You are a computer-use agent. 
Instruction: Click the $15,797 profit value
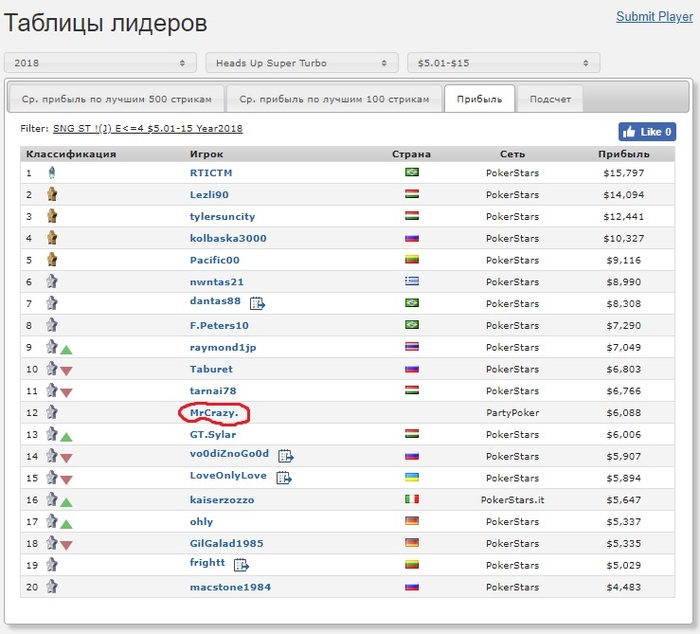(624, 173)
